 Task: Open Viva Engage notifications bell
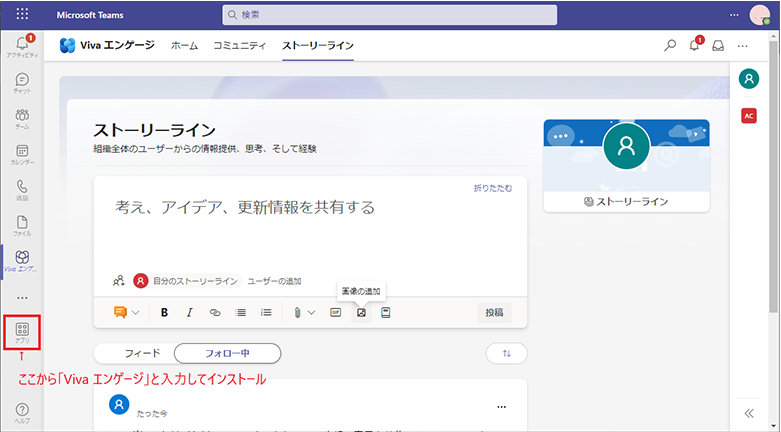pyautogui.click(x=695, y=45)
